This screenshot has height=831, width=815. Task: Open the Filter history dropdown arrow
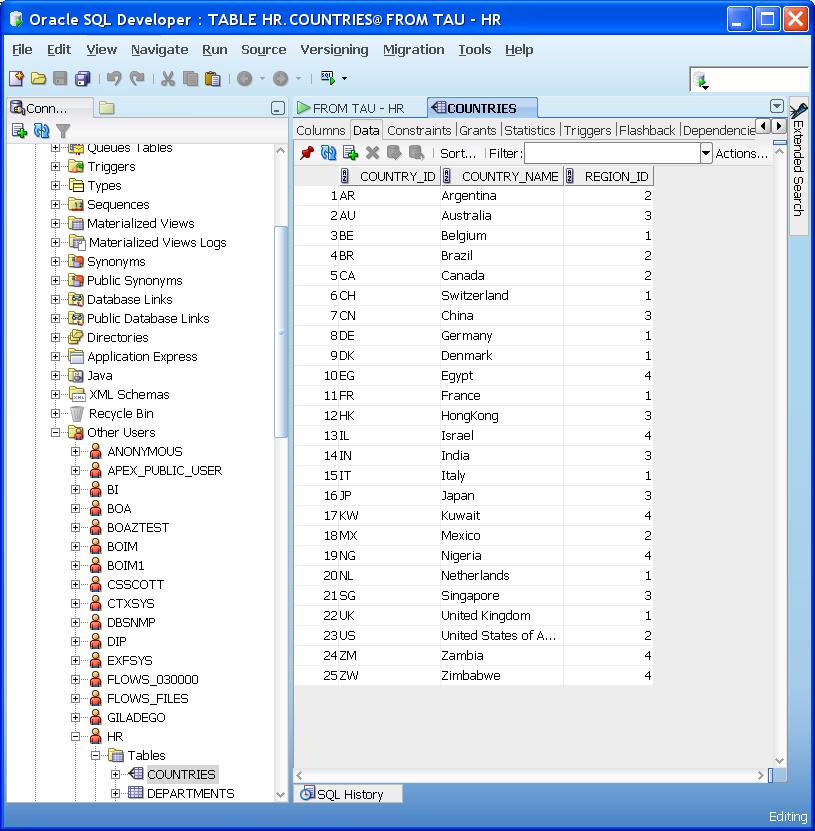706,154
